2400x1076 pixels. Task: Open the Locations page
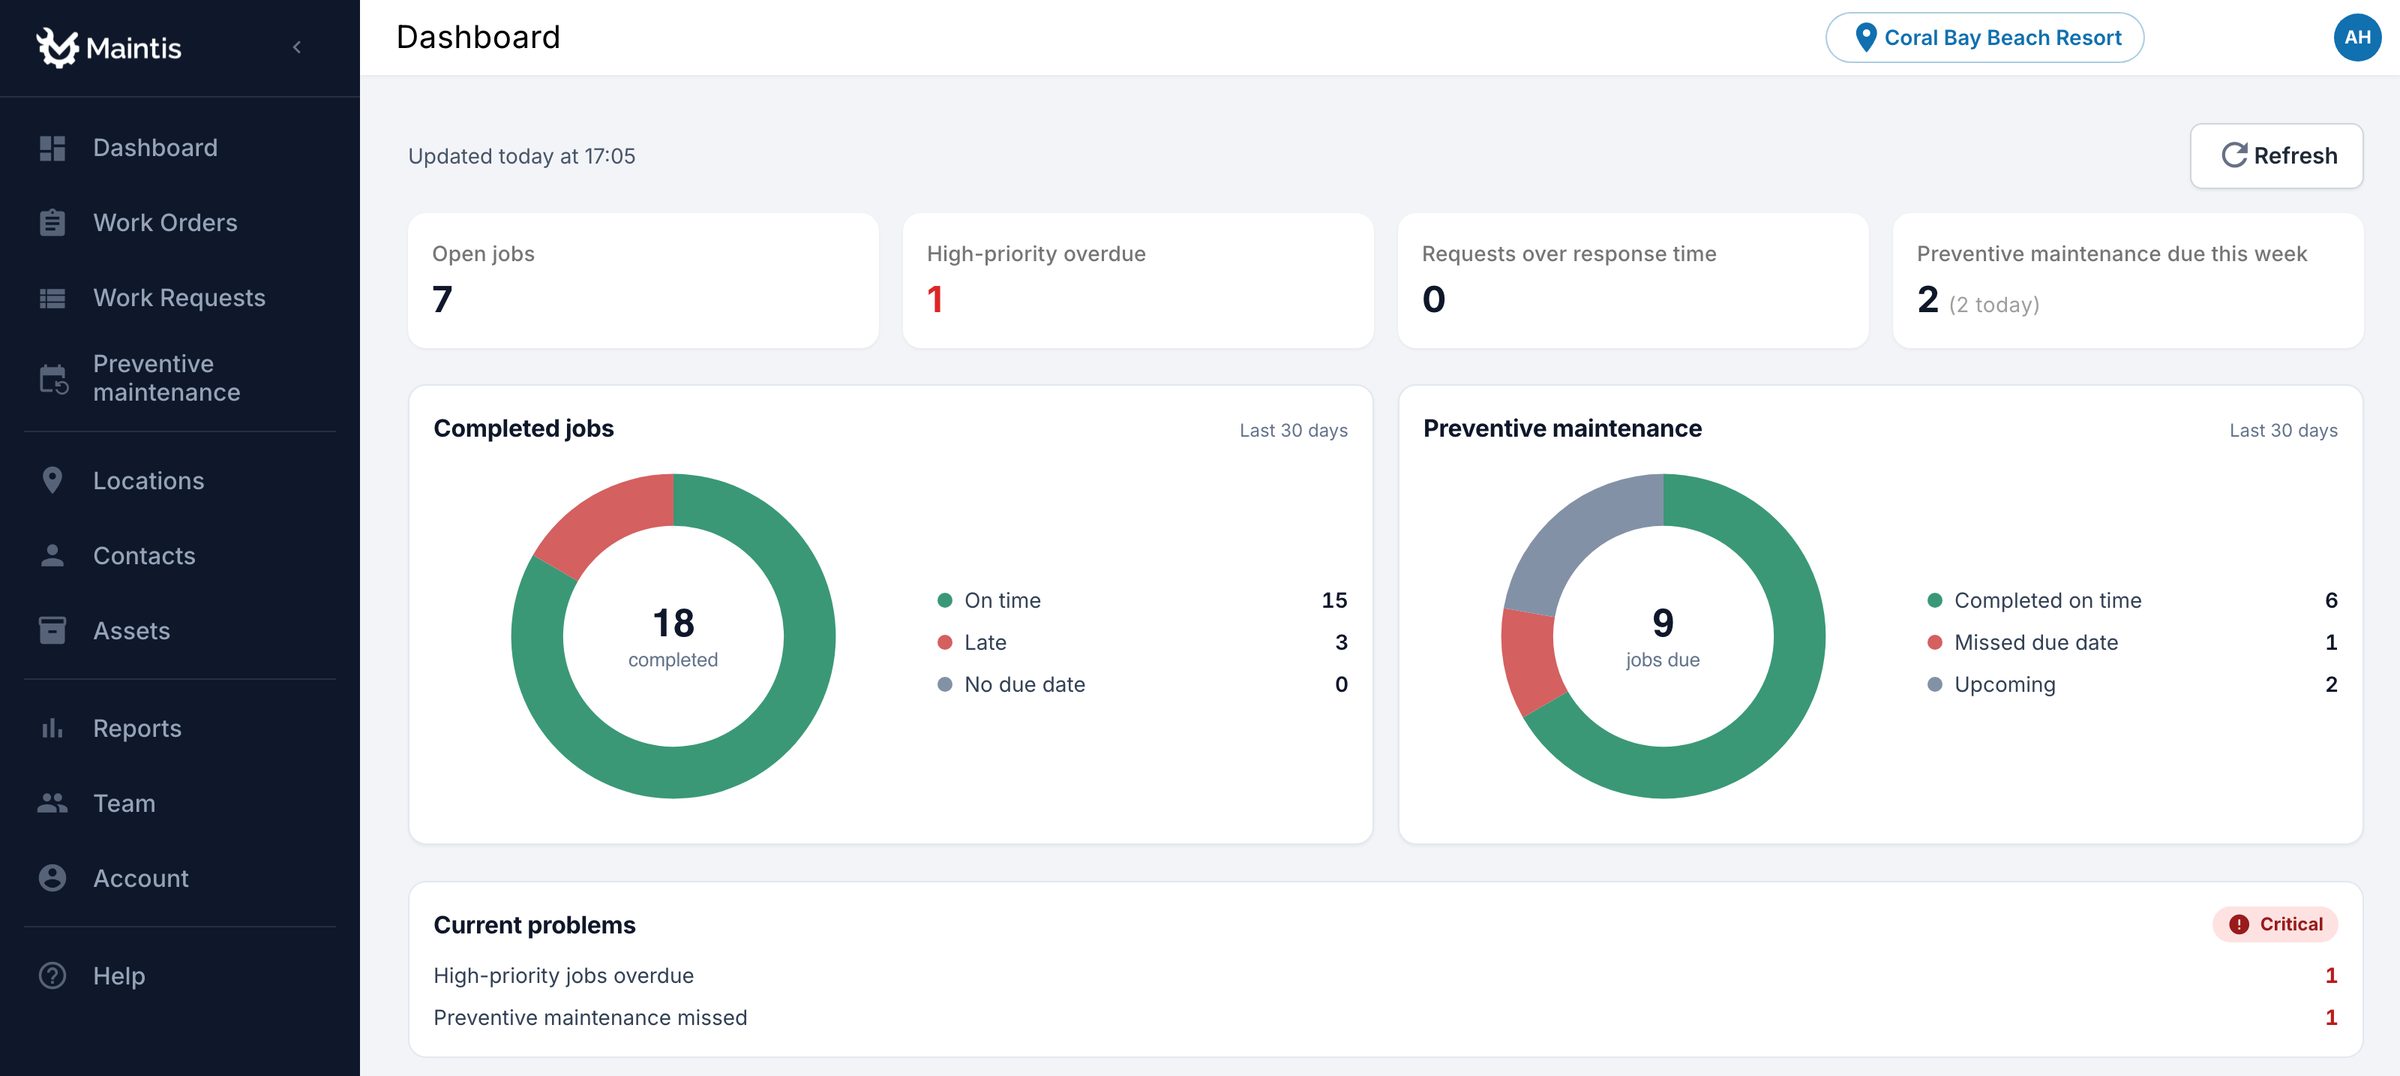pyautogui.click(x=180, y=481)
